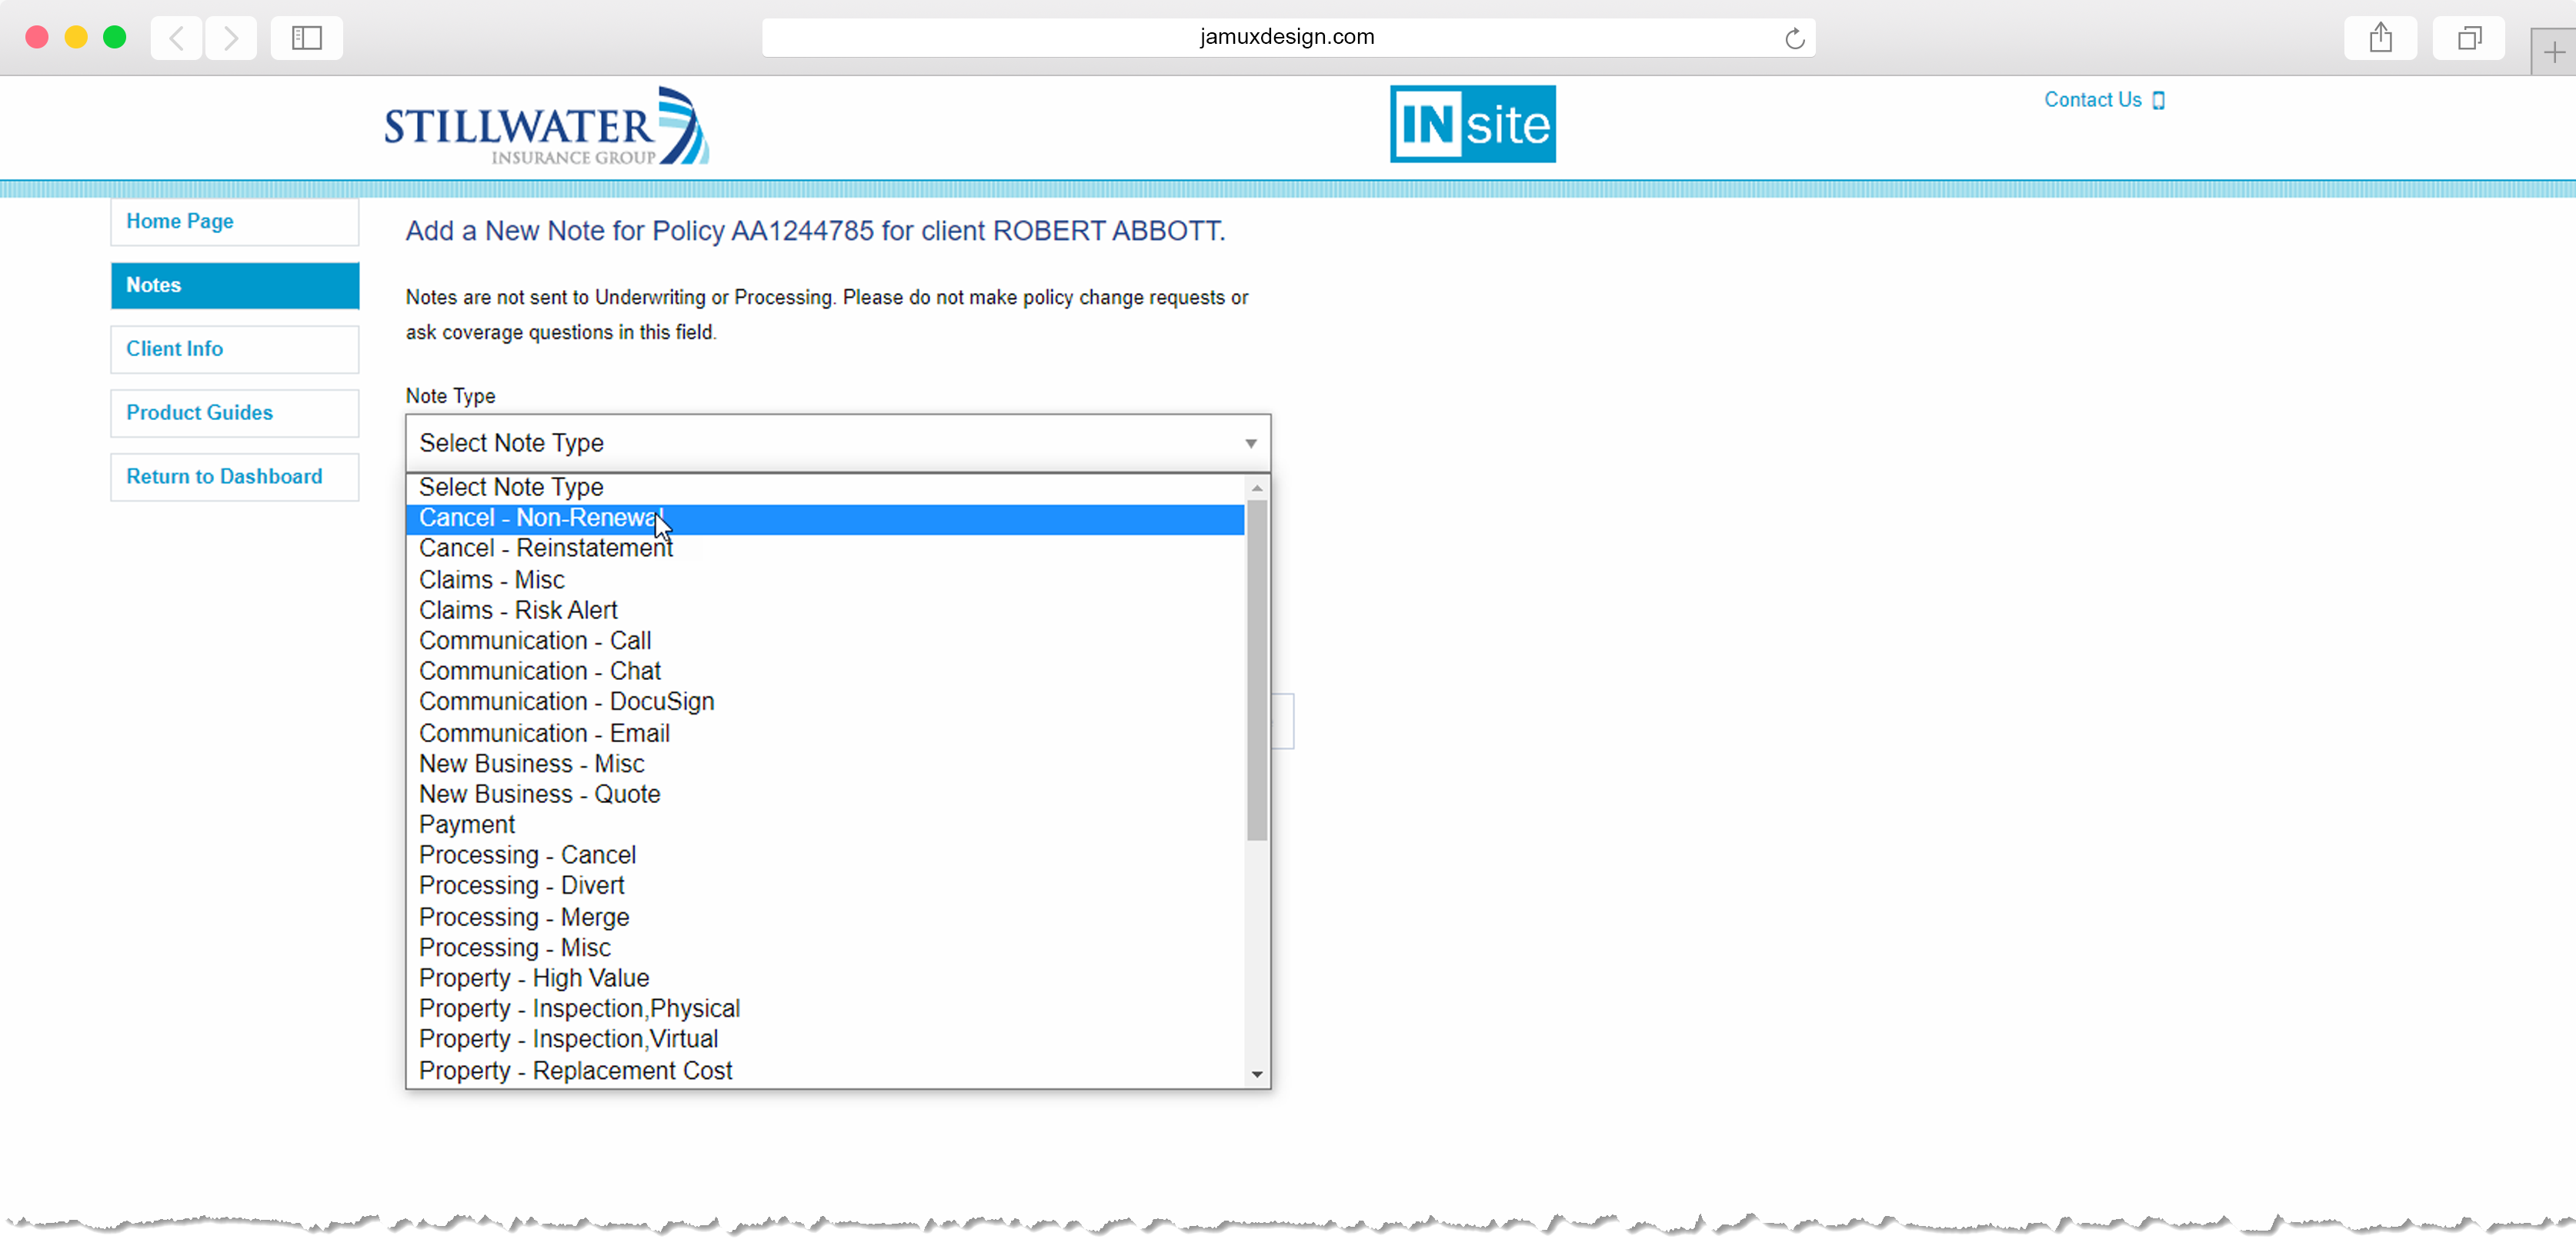
Task: Click the dropdown list scrollbar thumb
Action: click(x=1257, y=670)
